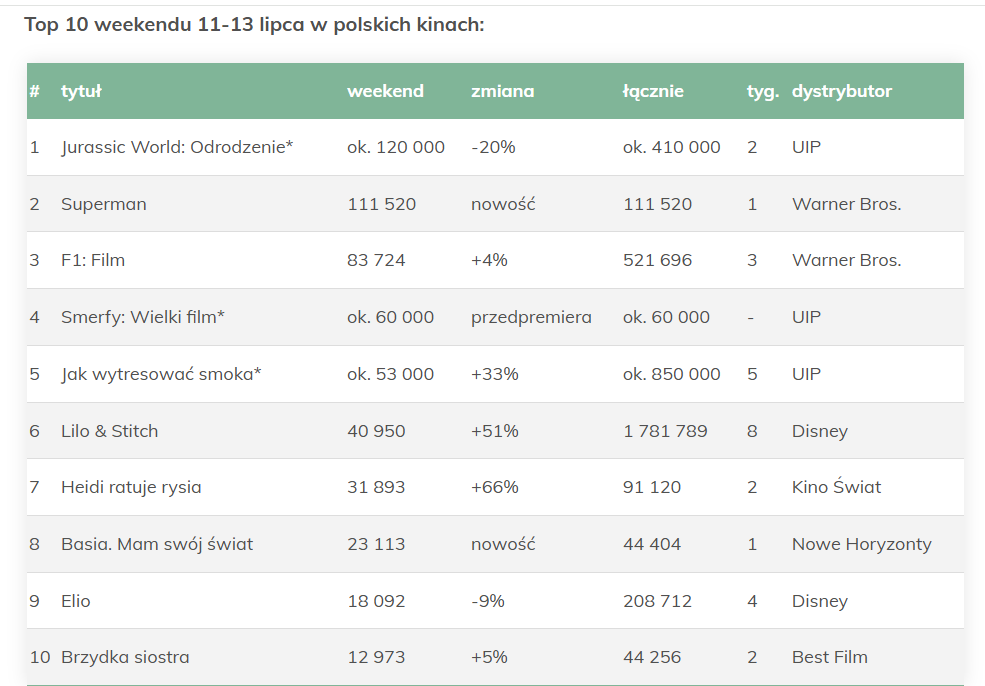Viewport: 985px width, 686px height.
Task: Select the 'Smerfy: Wielki film*' title
Action: 143,317
